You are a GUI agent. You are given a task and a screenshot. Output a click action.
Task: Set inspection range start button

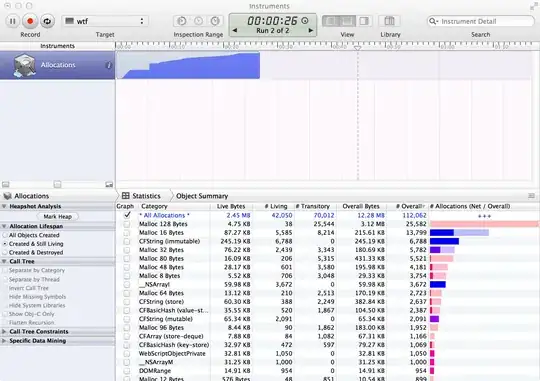[x=181, y=21]
